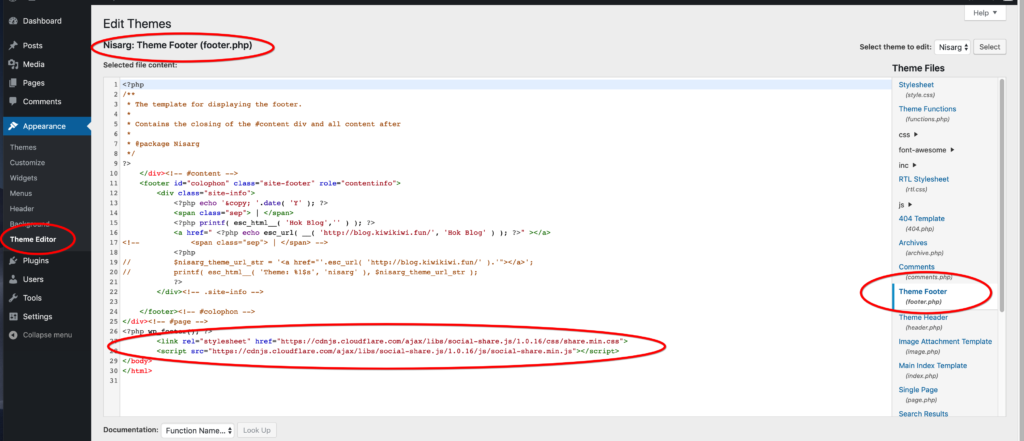Click the div class="site-info" code line
1024x441 pixels.
click(x=206, y=193)
